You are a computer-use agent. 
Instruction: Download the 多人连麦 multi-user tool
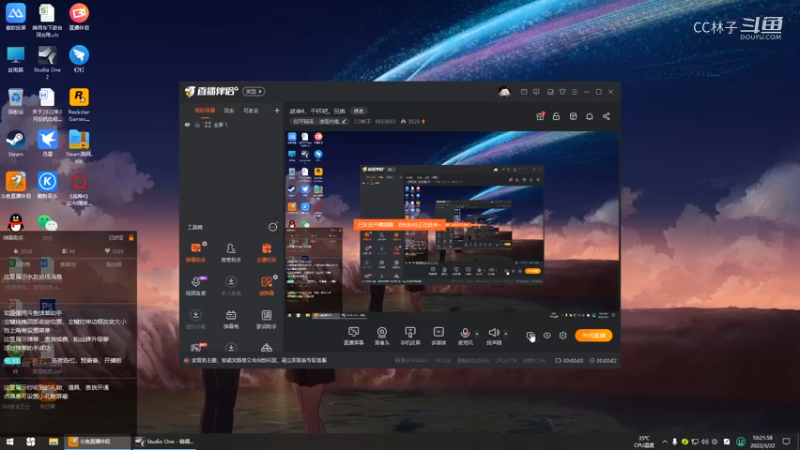[x=231, y=286]
